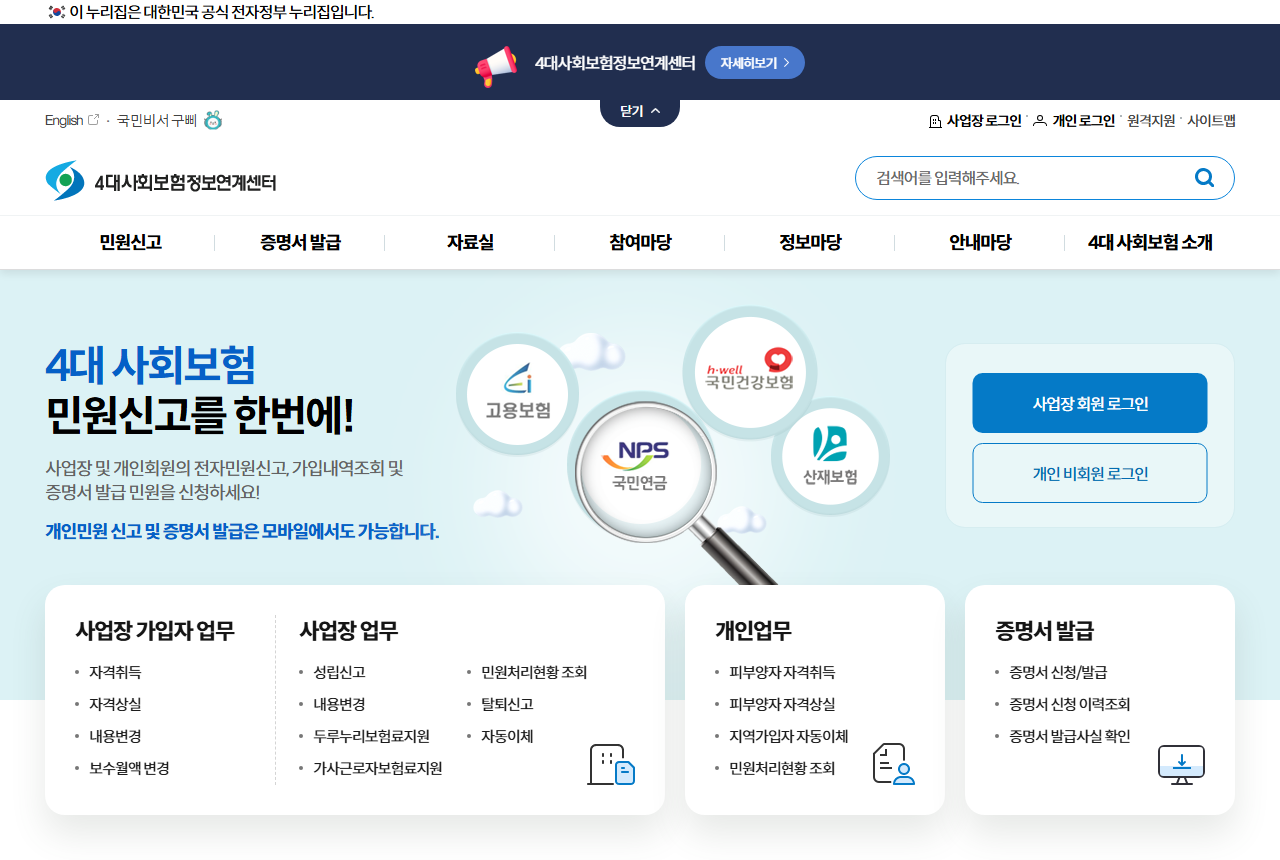The image size is (1280, 860).
Task: Open the 안내마당 menu
Action: tap(980, 242)
